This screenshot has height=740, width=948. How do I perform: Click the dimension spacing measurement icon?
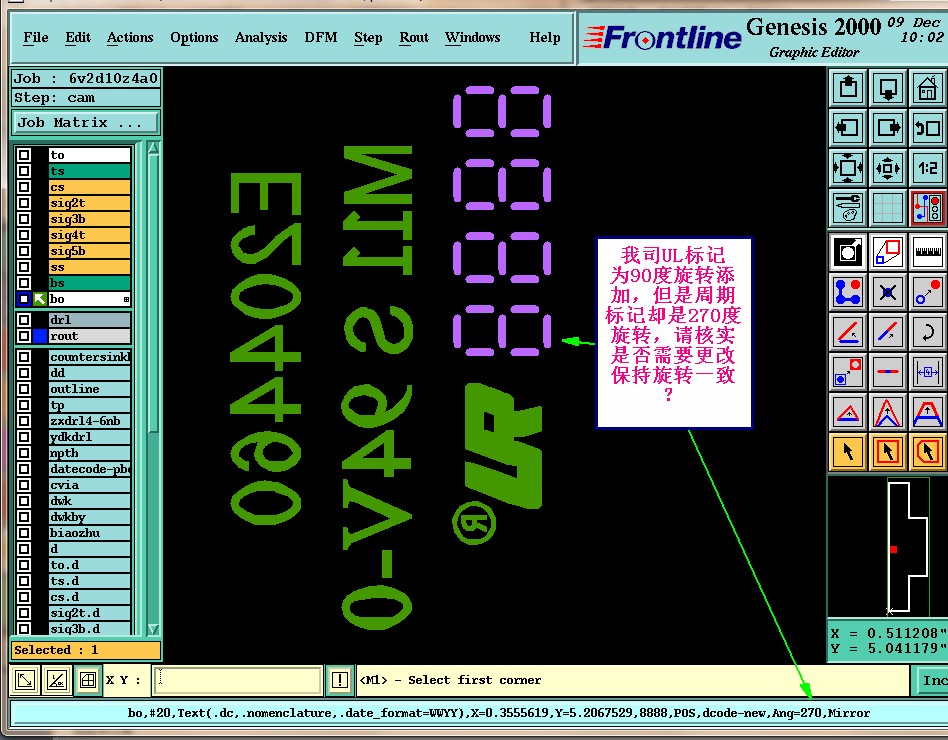pyautogui.click(x=927, y=371)
